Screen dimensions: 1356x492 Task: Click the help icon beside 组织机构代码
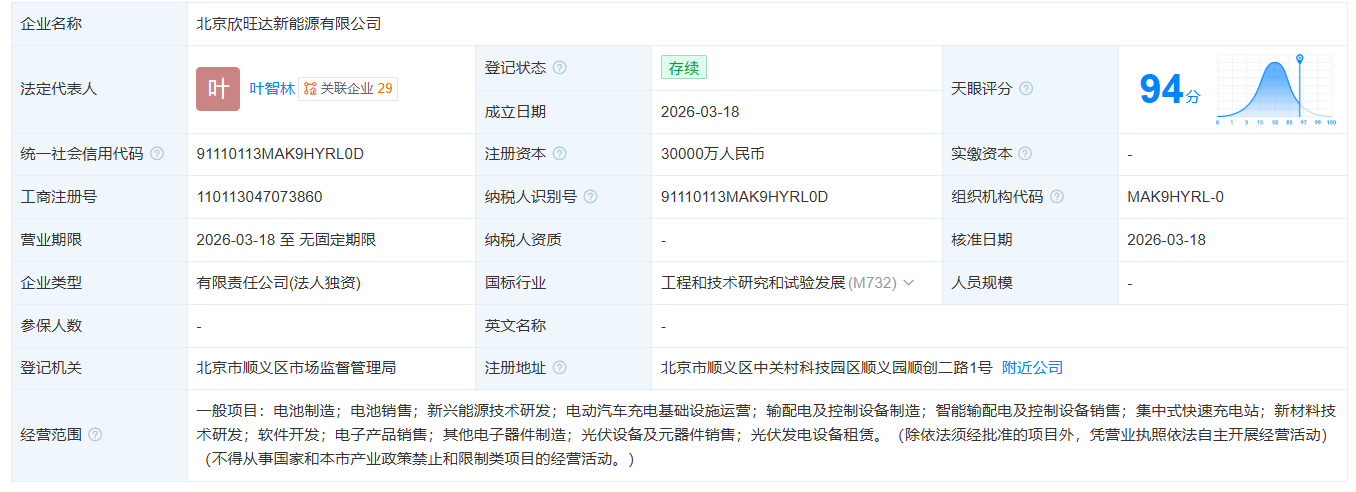[1057, 197]
